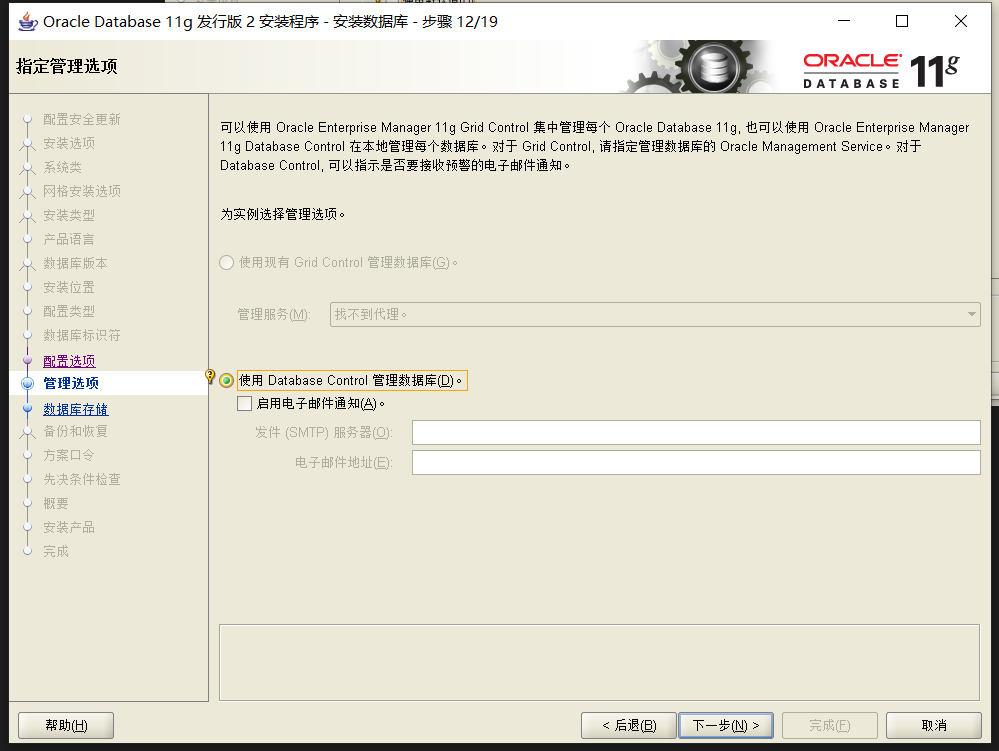Go to 数据库存储 step in sidebar
The height and width of the screenshot is (751, 999).
click(76, 409)
